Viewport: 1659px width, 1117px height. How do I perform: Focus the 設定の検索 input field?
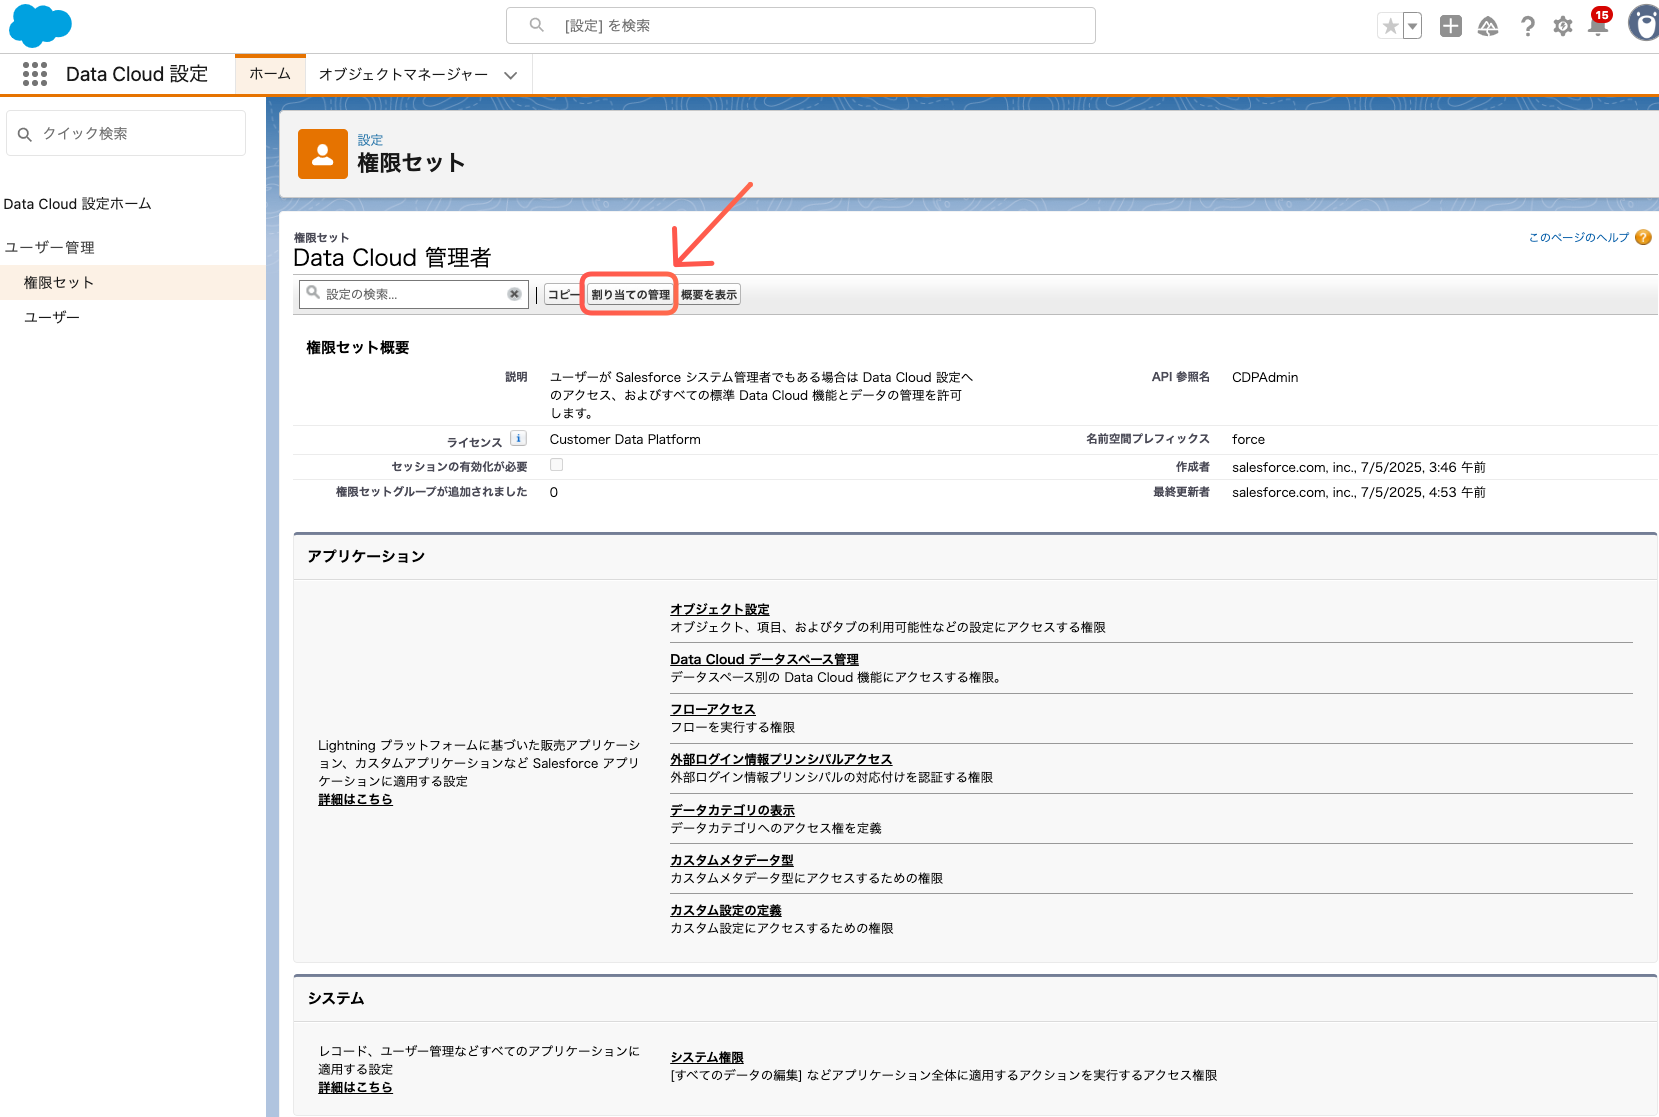[x=414, y=294]
